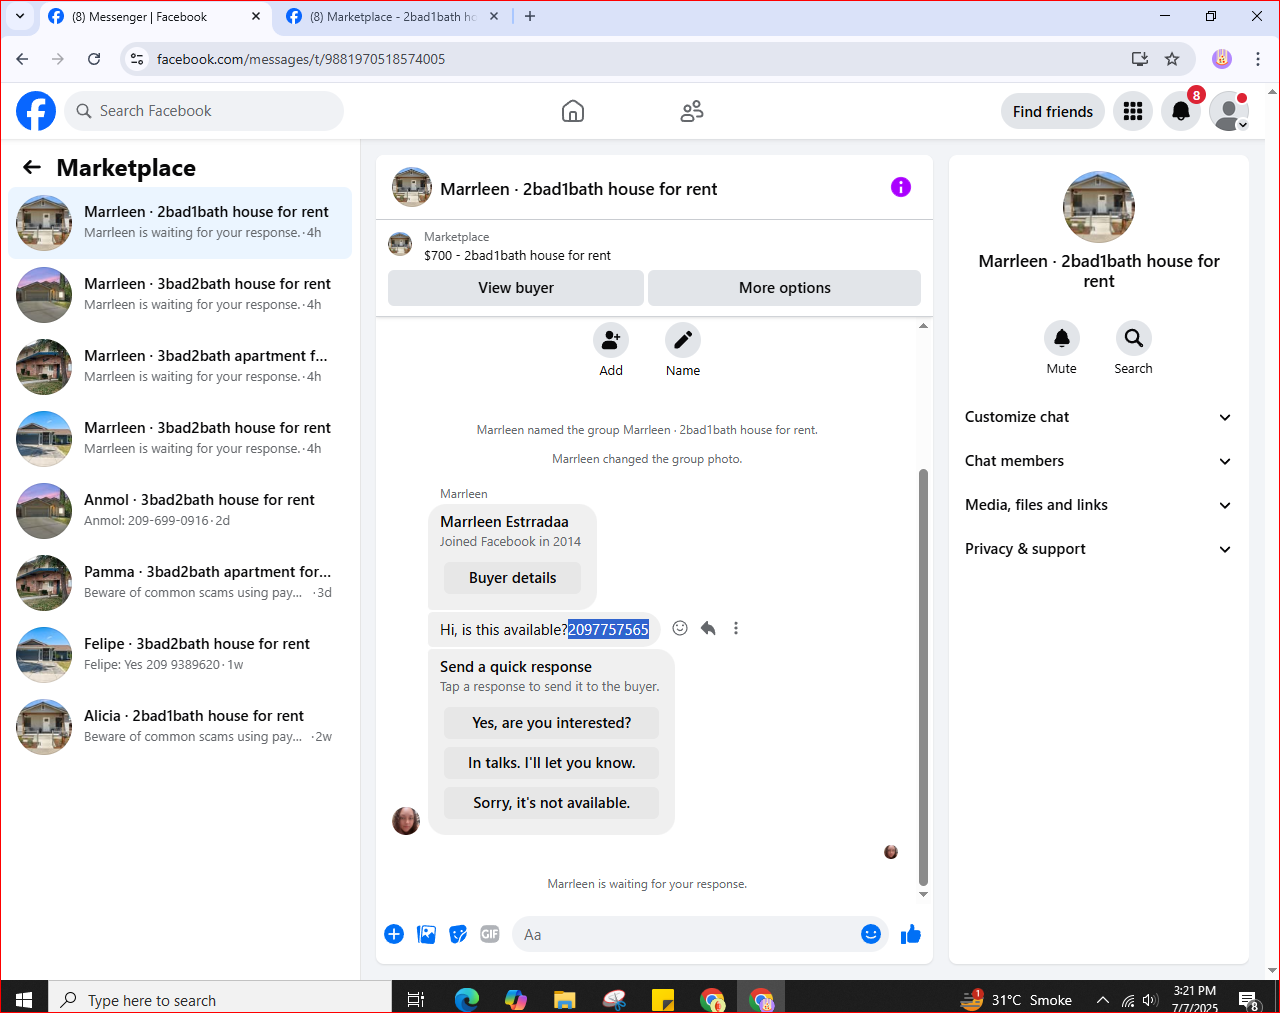Open File Explorer from taskbar
Image resolution: width=1280 pixels, height=1013 pixels.
click(x=565, y=999)
